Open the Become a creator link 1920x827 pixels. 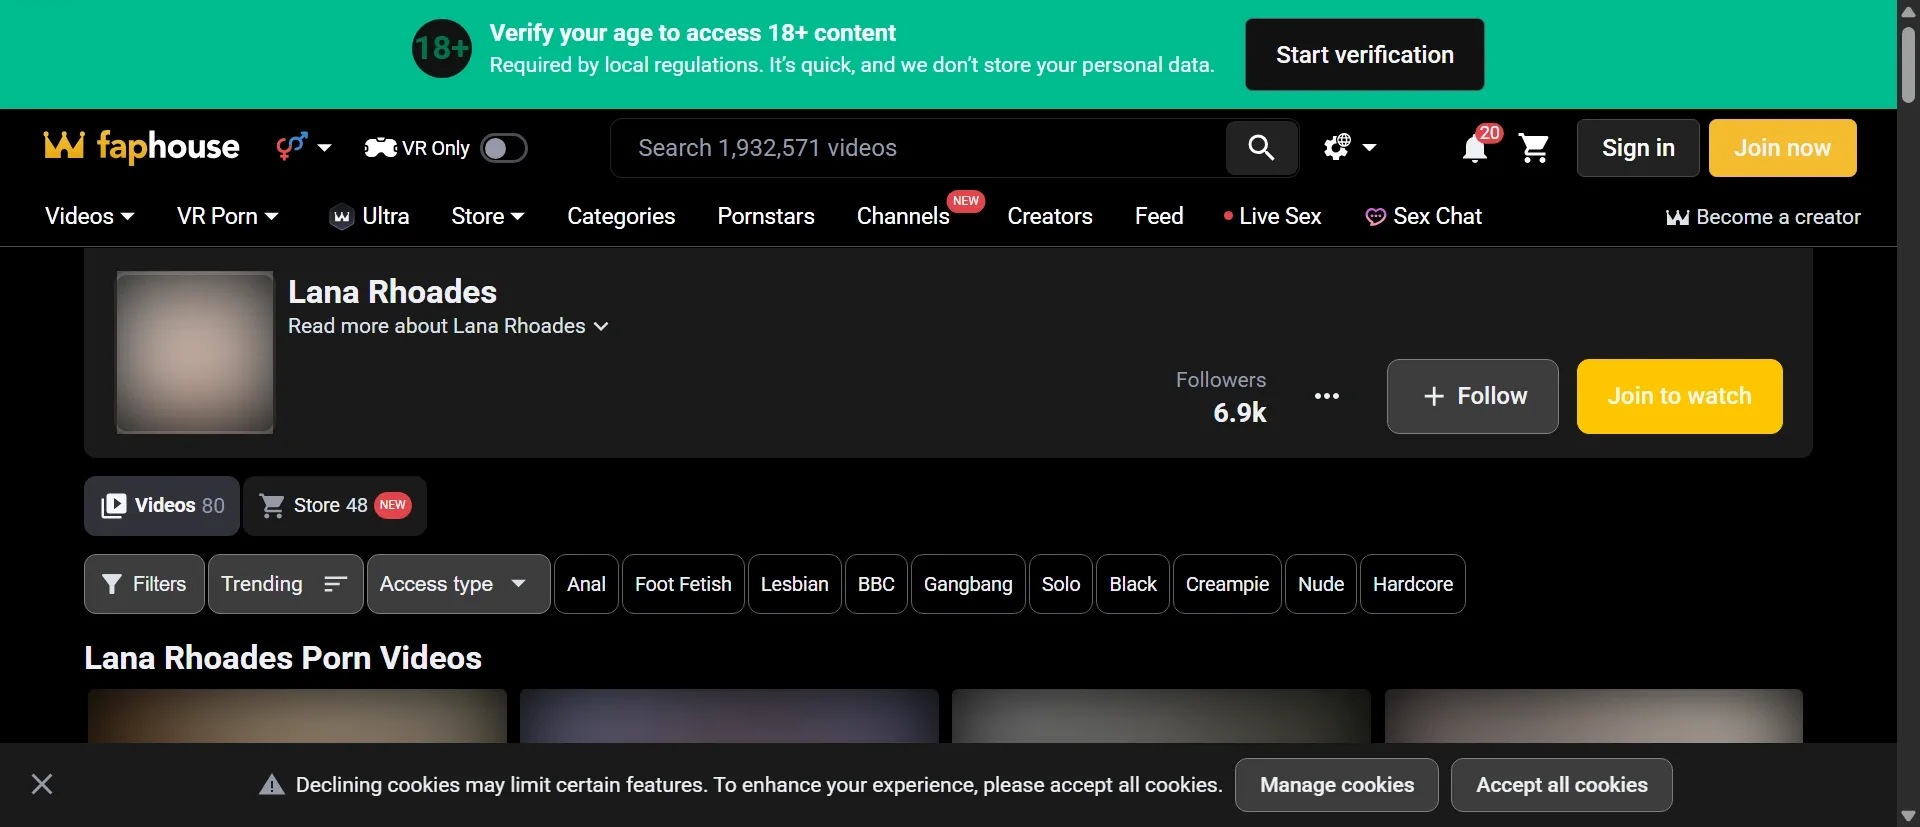(x=1763, y=217)
